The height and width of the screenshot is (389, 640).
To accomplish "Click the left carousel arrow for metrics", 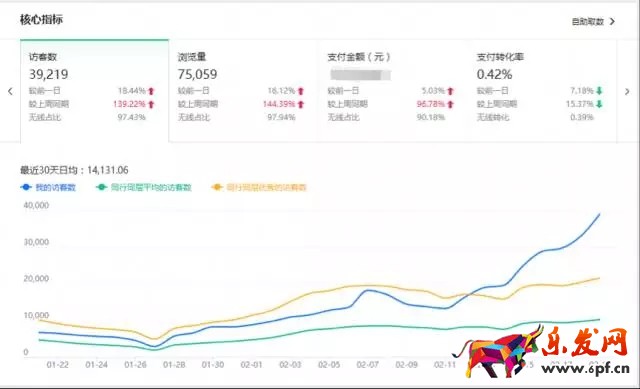I will (x=10, y=91).
